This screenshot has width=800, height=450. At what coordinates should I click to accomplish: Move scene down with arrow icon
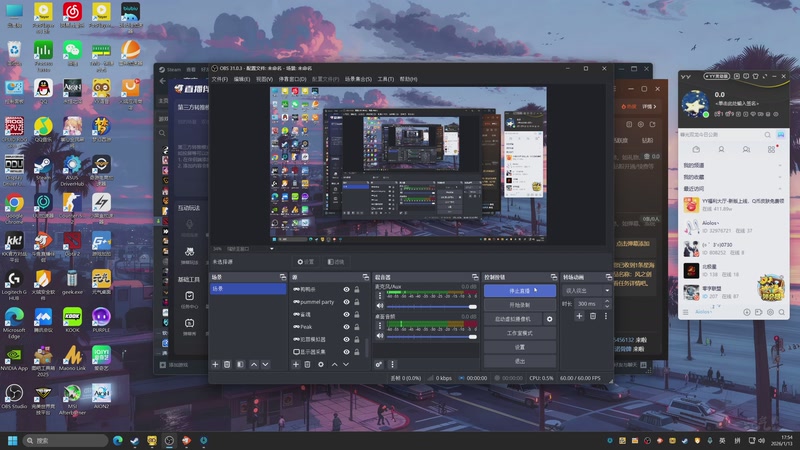[x=265, y=364]
